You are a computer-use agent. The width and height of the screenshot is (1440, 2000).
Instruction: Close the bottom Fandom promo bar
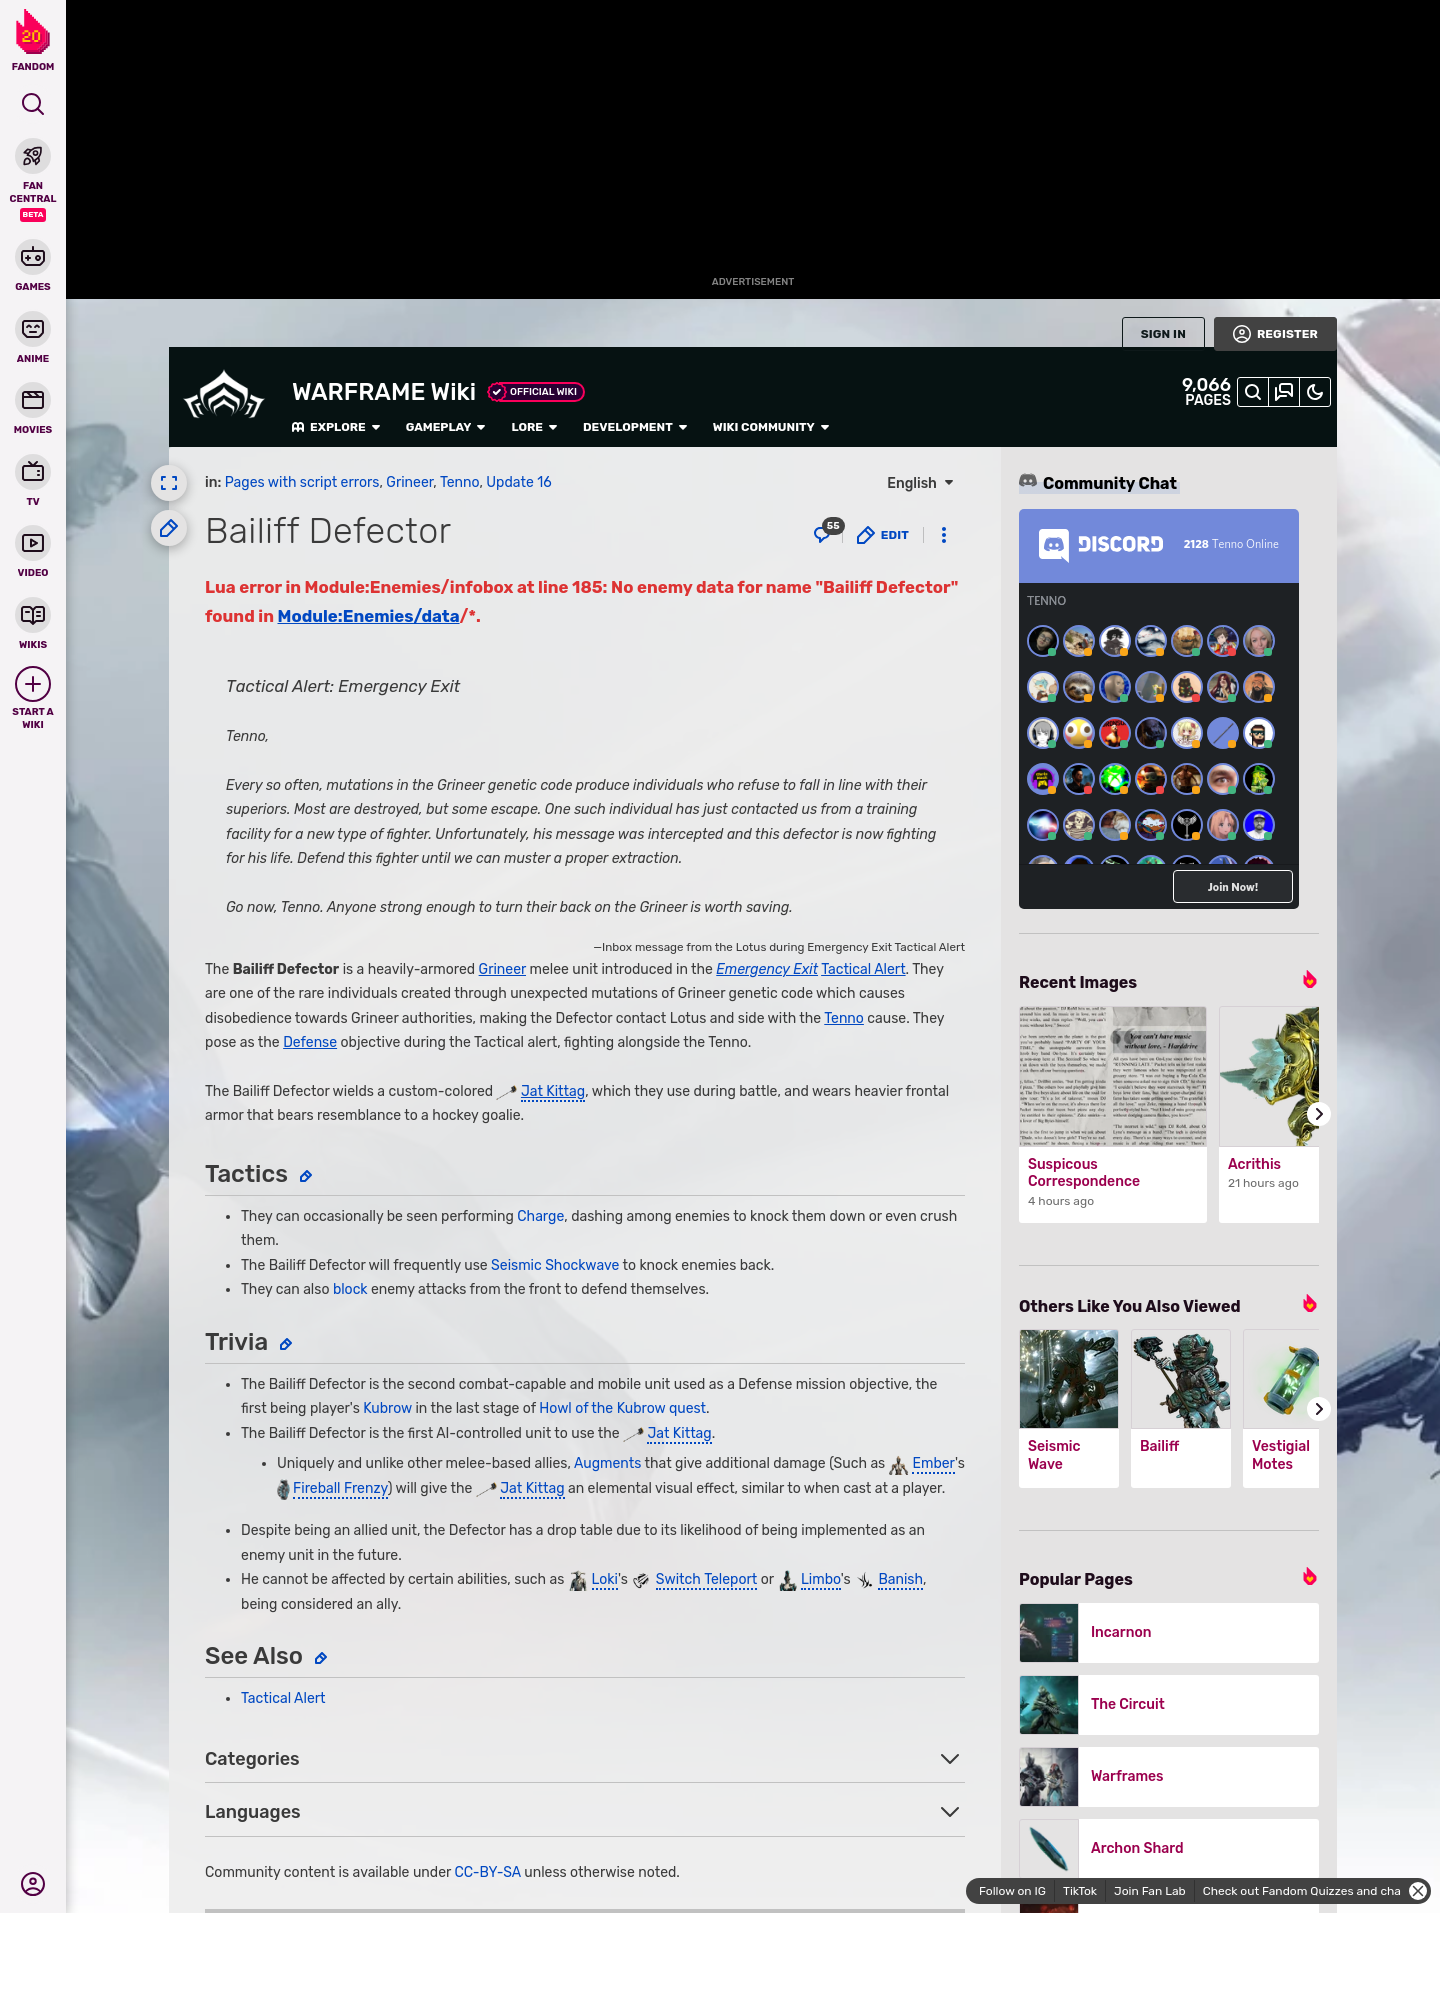pos(1418,1891)
